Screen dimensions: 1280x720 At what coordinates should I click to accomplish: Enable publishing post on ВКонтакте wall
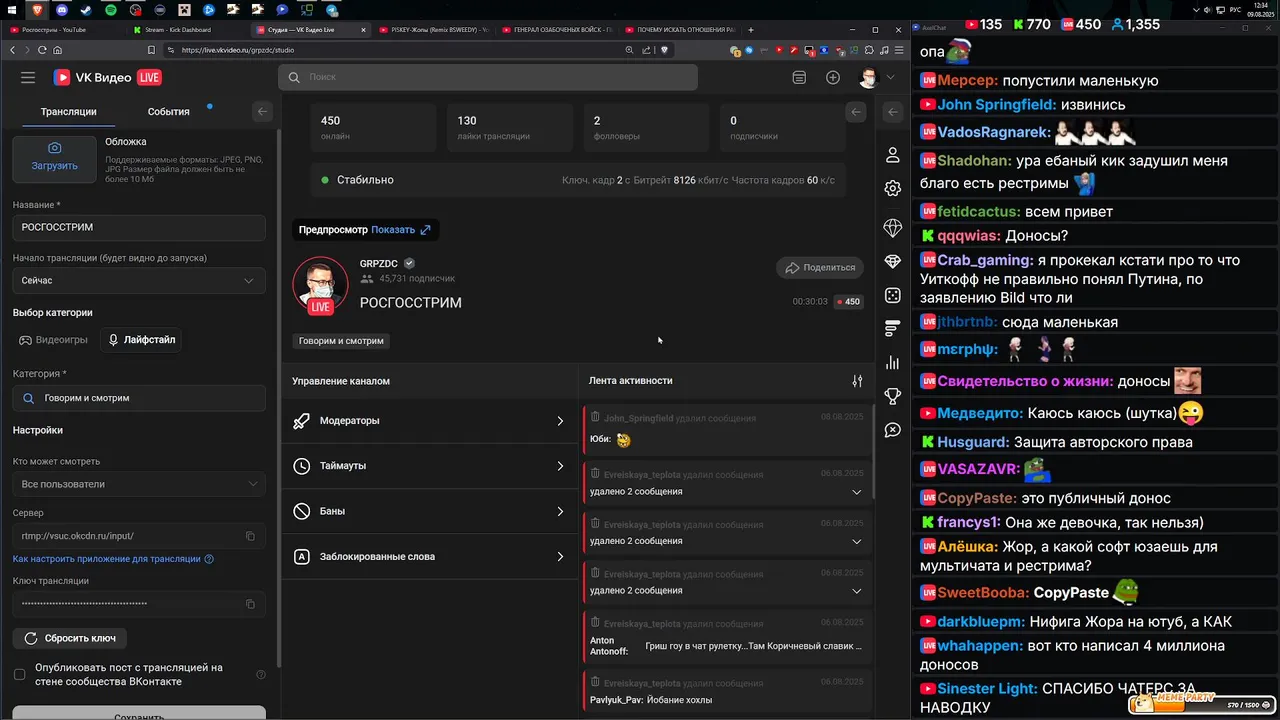click(x=19, y=674)
